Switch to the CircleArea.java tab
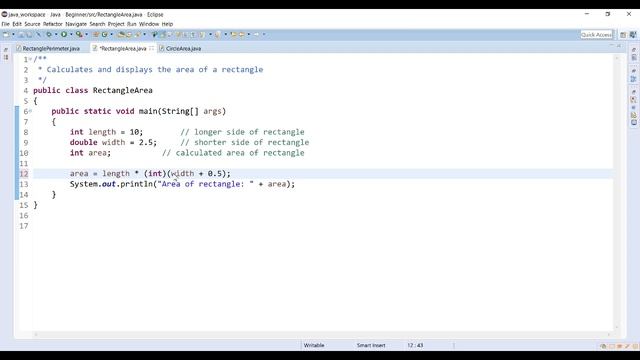Viewport: 640px width, 360px height. (180, 48)
